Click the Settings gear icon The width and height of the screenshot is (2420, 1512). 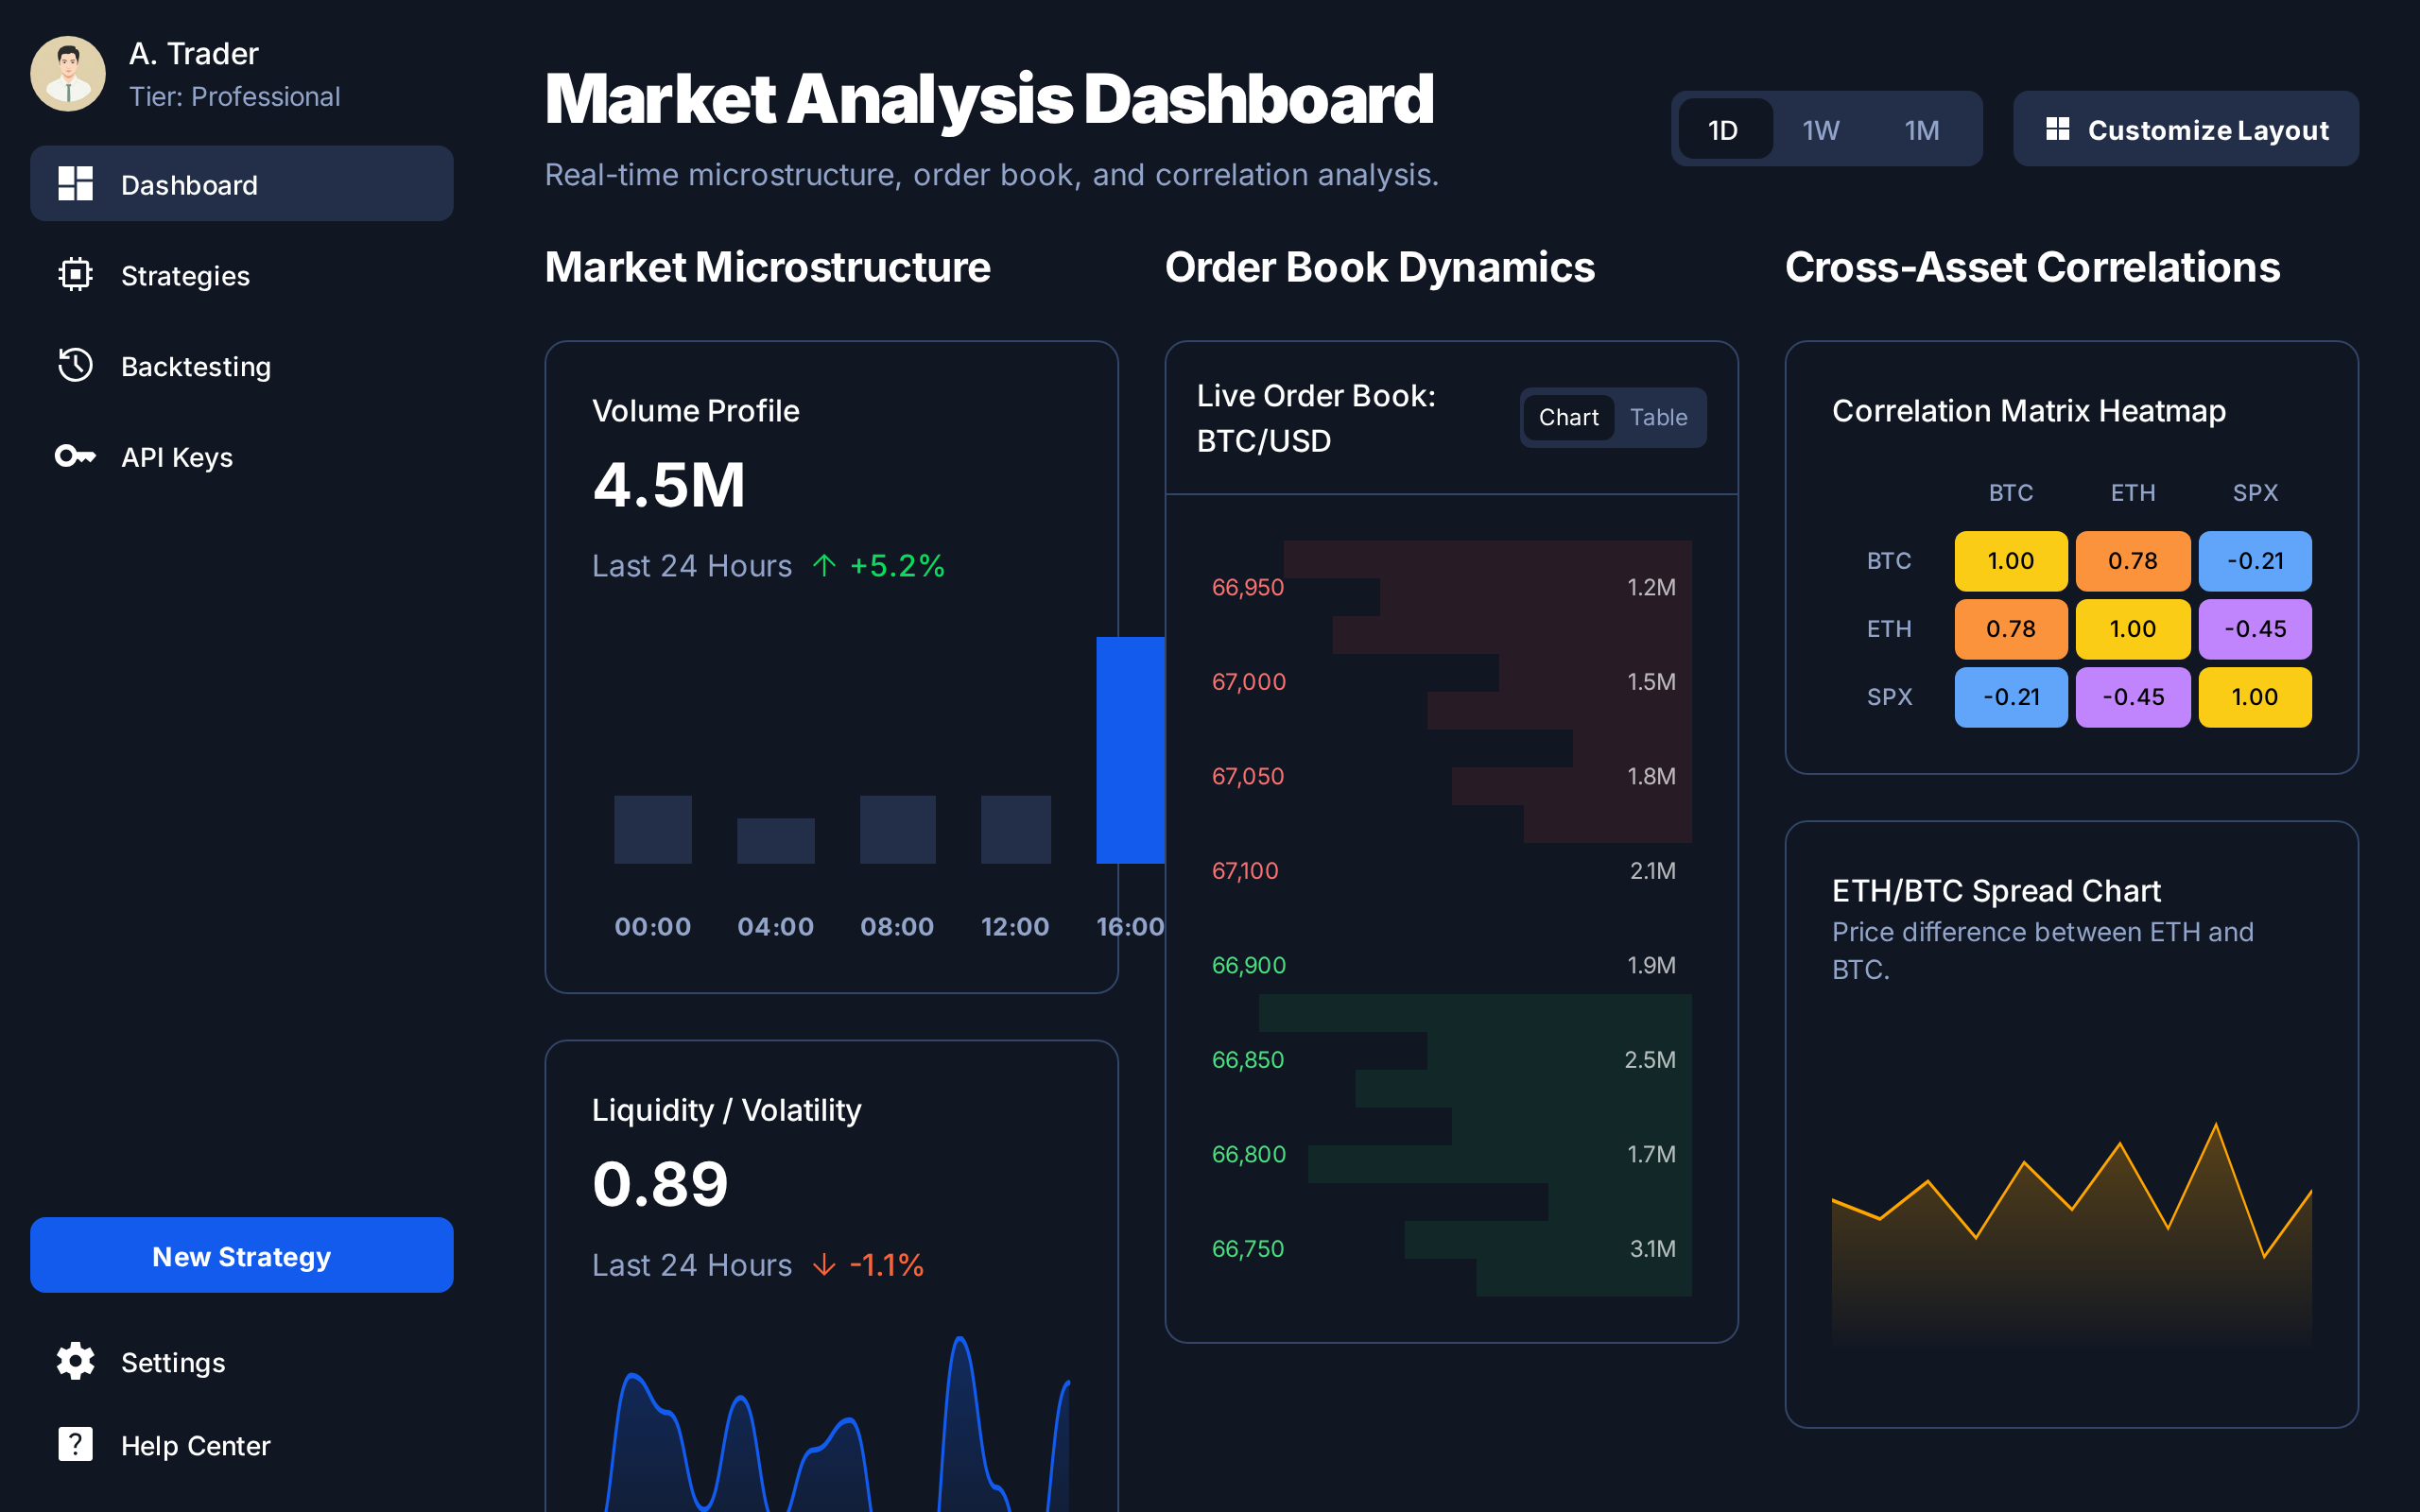click(x=75, y=1361)
